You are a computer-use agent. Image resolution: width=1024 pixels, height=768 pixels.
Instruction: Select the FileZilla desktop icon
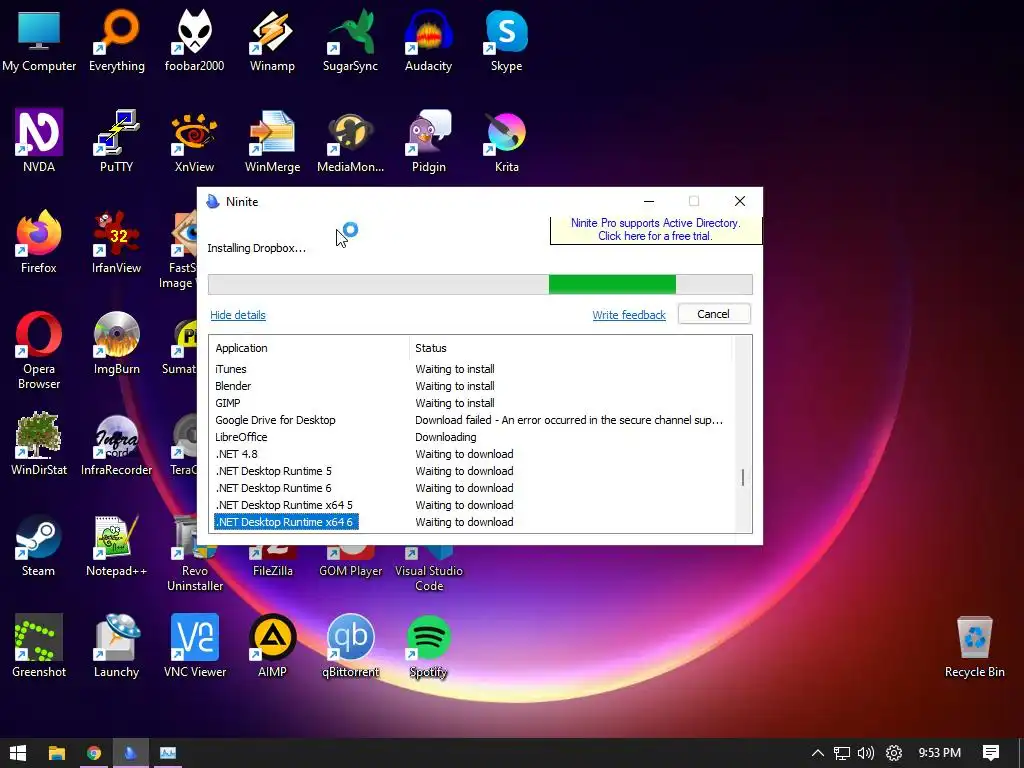(x=272, y=563)
